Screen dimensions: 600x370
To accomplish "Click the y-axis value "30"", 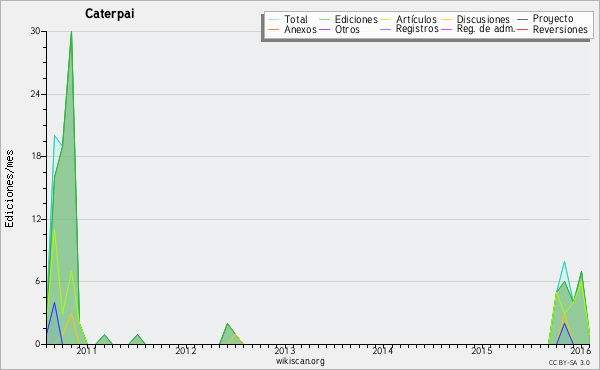I will pyautogui.click(x=36, y=31).
